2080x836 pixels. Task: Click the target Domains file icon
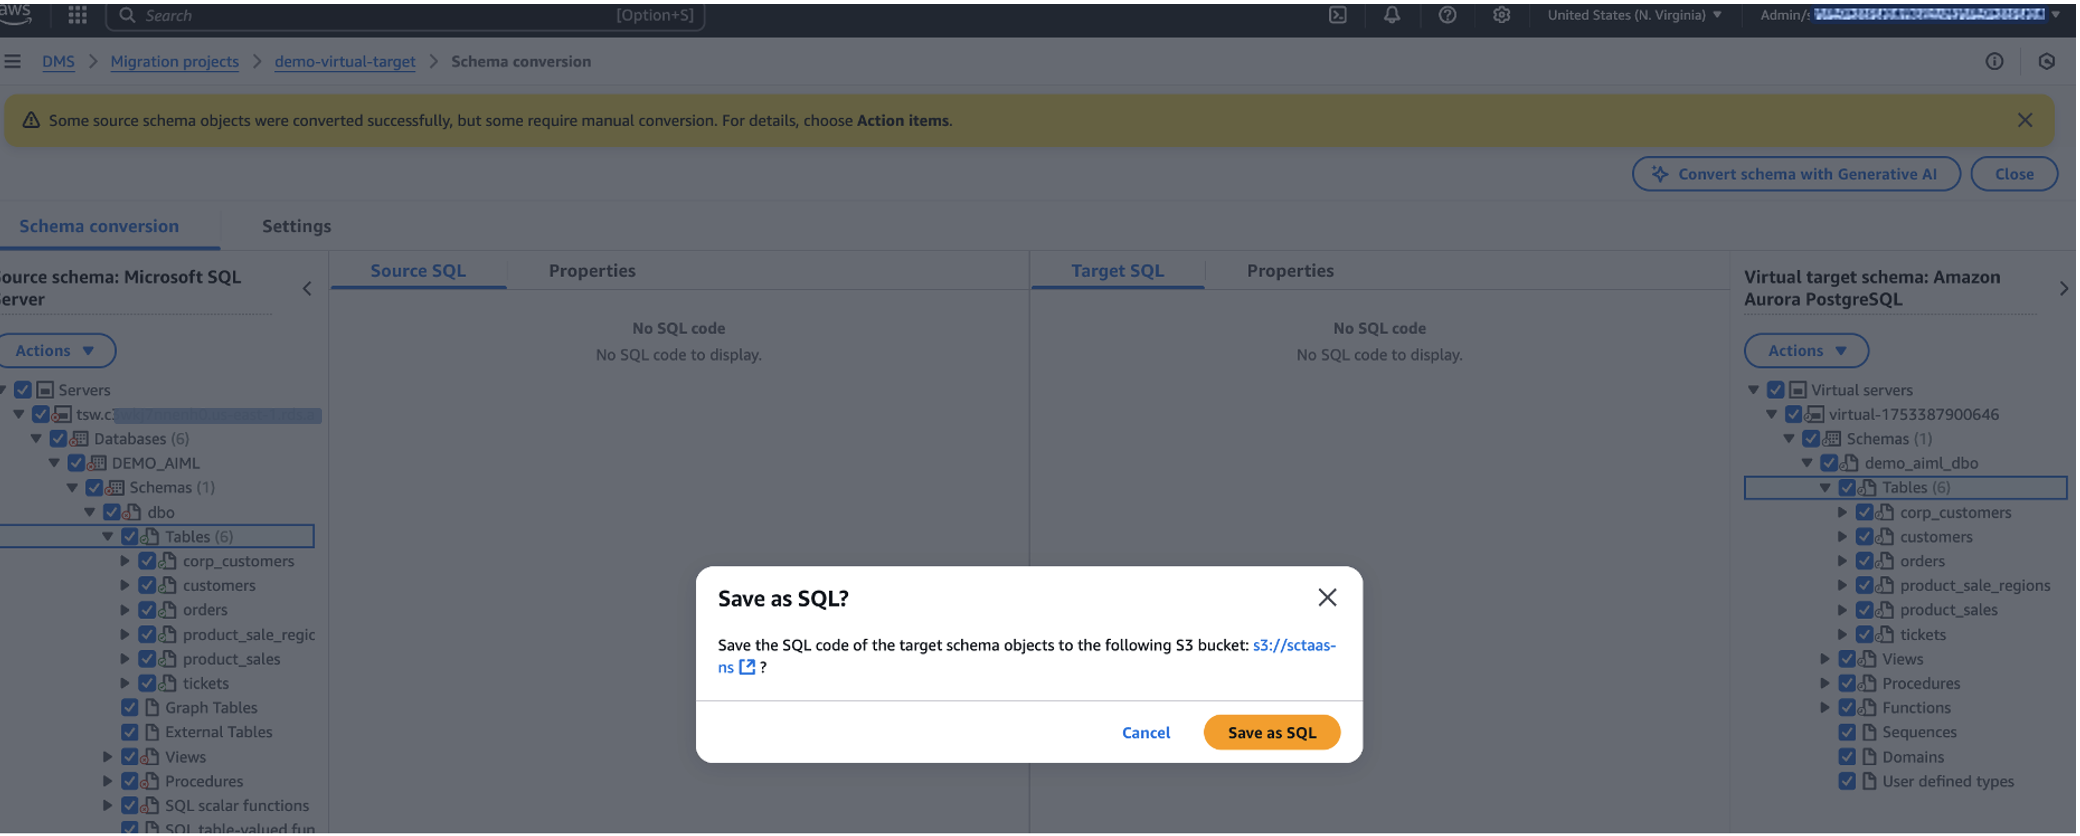click(x=1868, y=757)
